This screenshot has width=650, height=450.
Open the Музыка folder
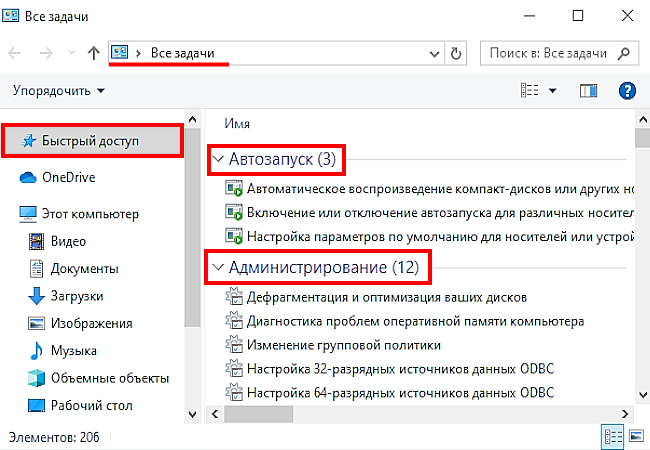tap(63, 351)
